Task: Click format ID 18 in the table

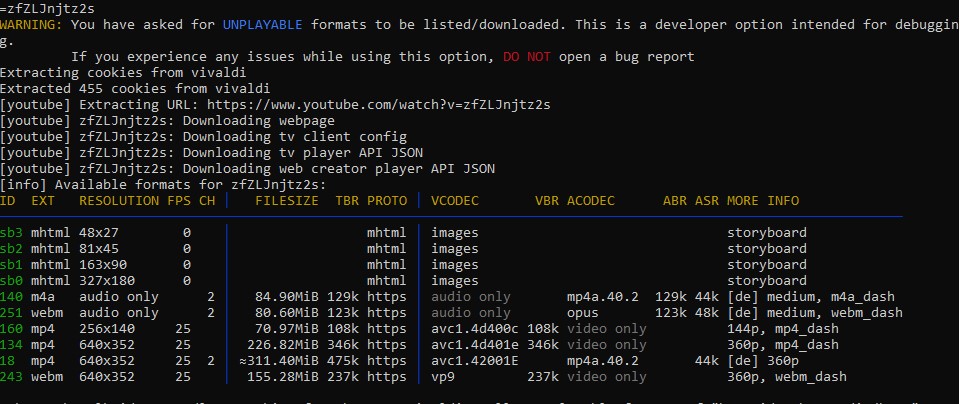Action: (x=7, y=360)
